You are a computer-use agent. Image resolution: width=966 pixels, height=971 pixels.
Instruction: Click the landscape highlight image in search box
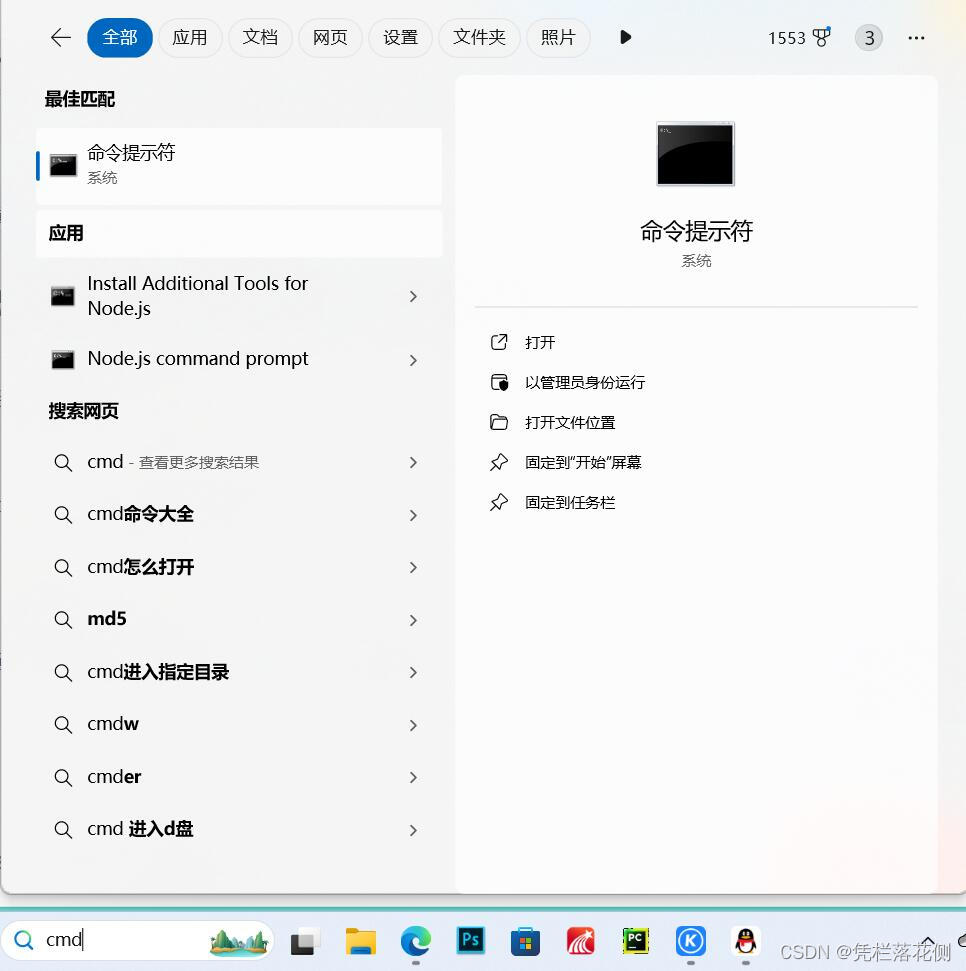[239, 942]
